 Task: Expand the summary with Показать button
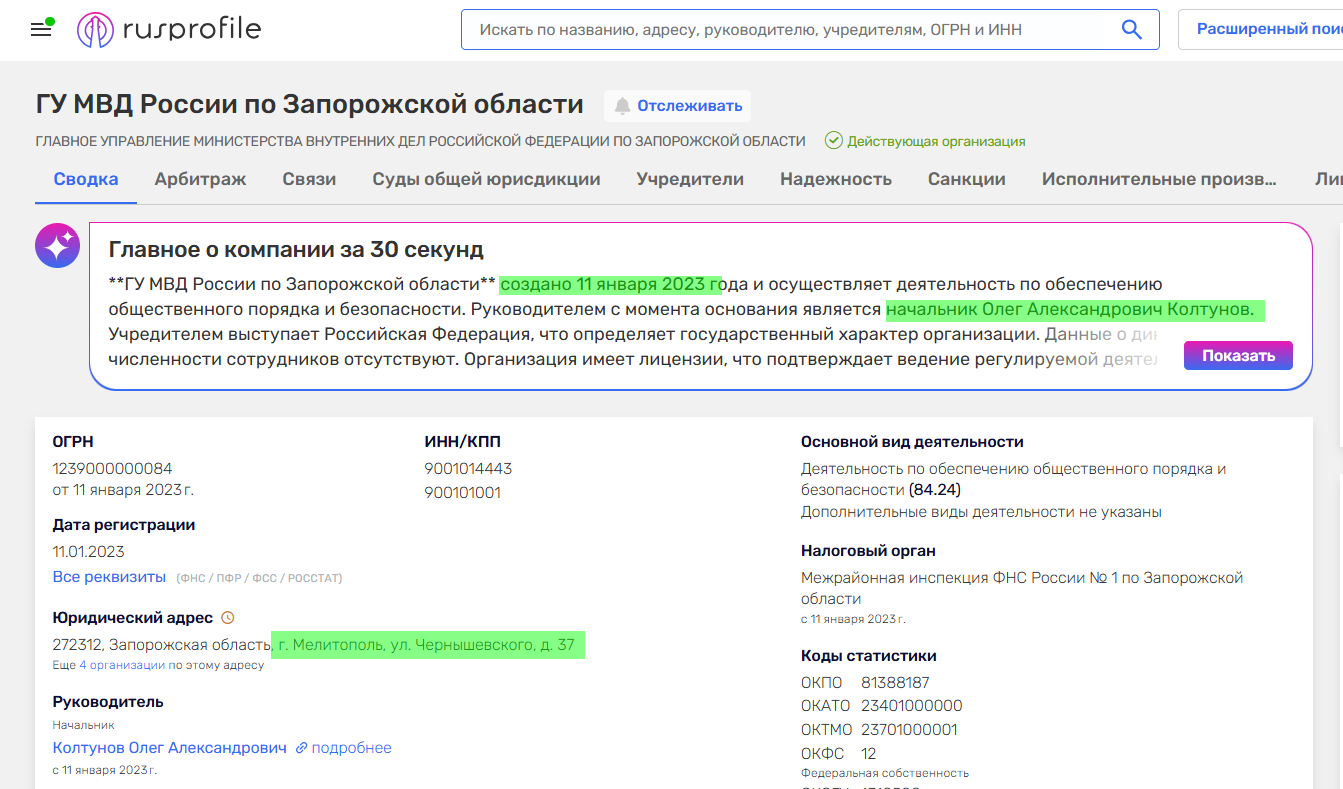(1237, 355)
